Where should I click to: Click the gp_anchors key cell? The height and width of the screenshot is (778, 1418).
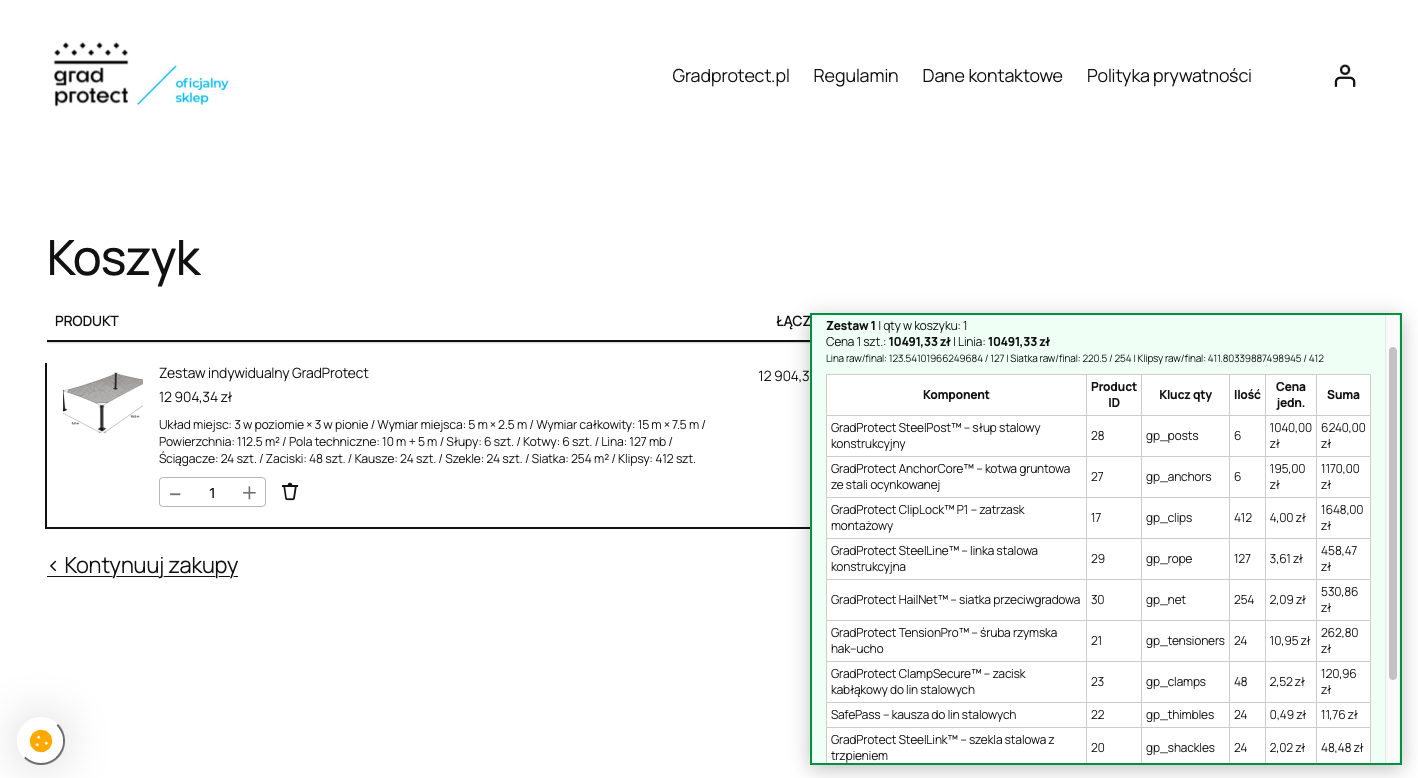point(1186,477)
